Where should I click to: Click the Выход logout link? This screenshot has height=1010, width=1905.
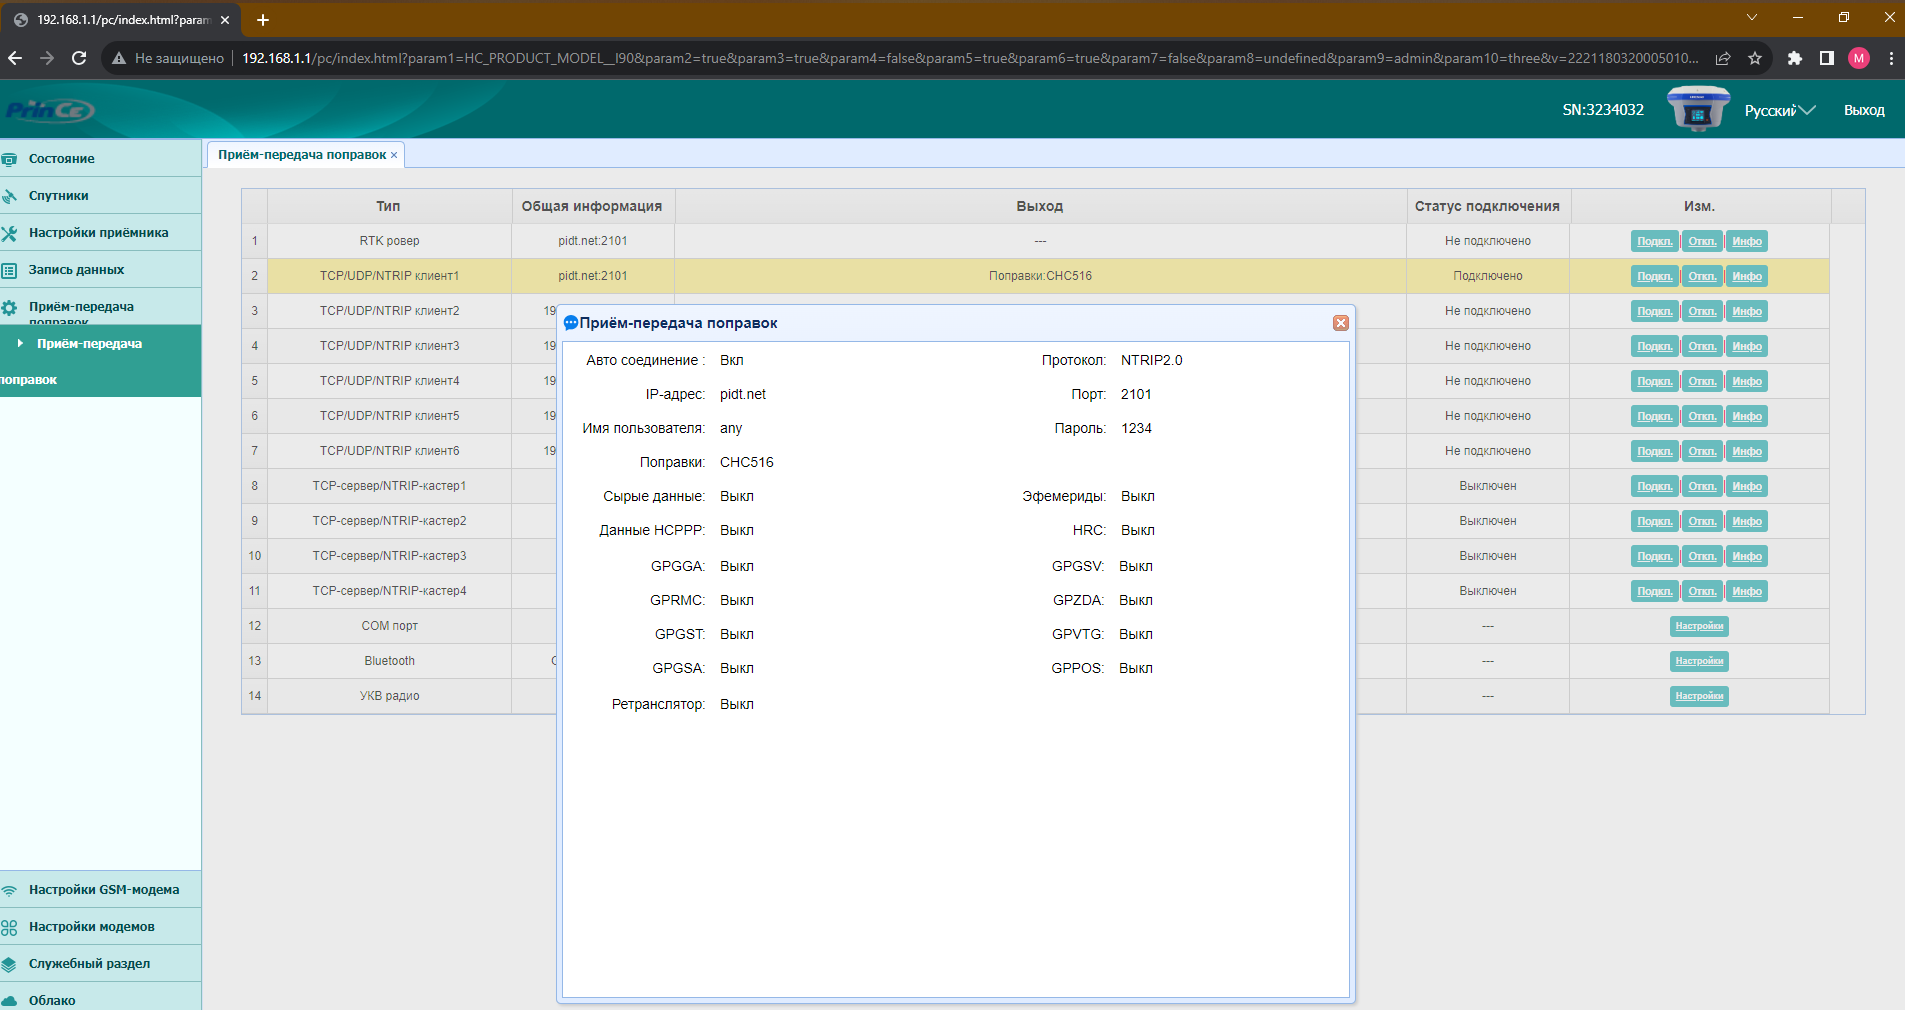click(x=1864, y=110)
